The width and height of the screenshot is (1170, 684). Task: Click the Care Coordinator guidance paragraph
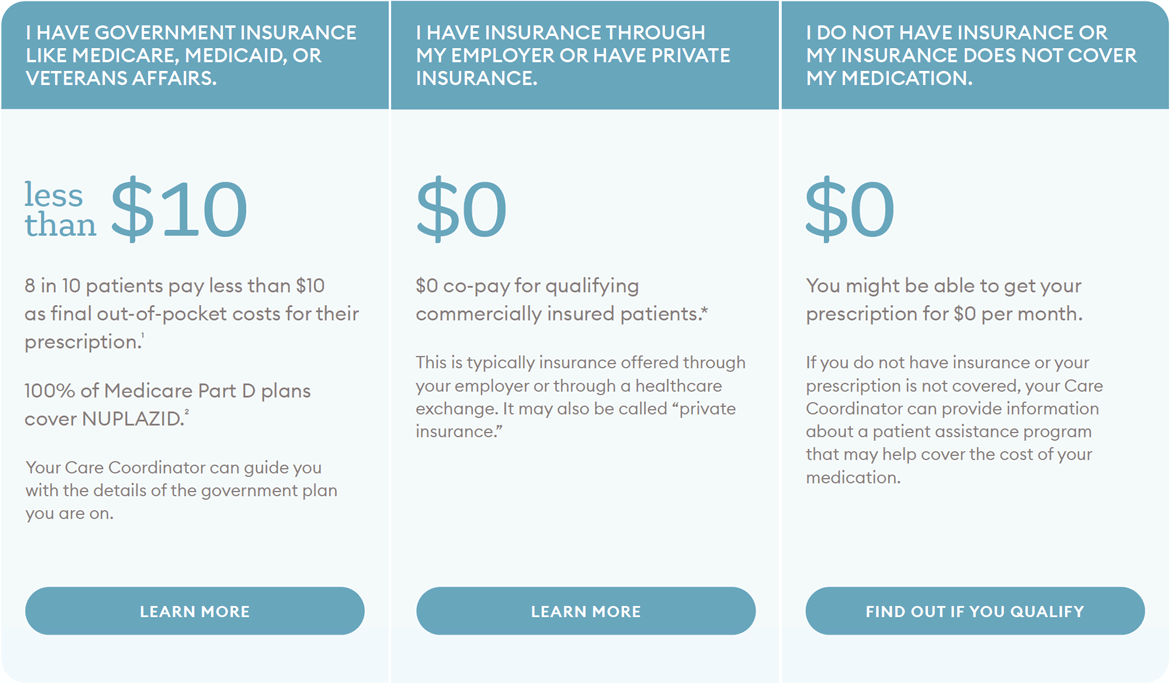(181, 490)
